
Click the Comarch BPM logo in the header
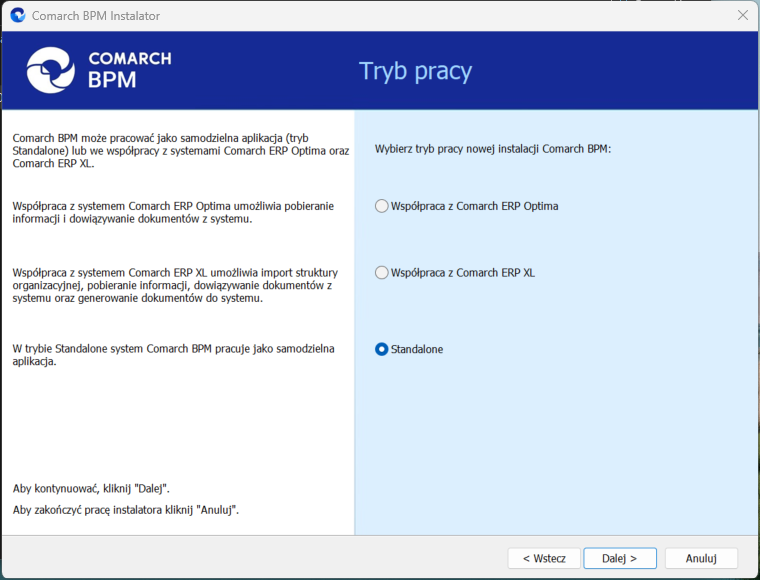[x=99, y=70]
